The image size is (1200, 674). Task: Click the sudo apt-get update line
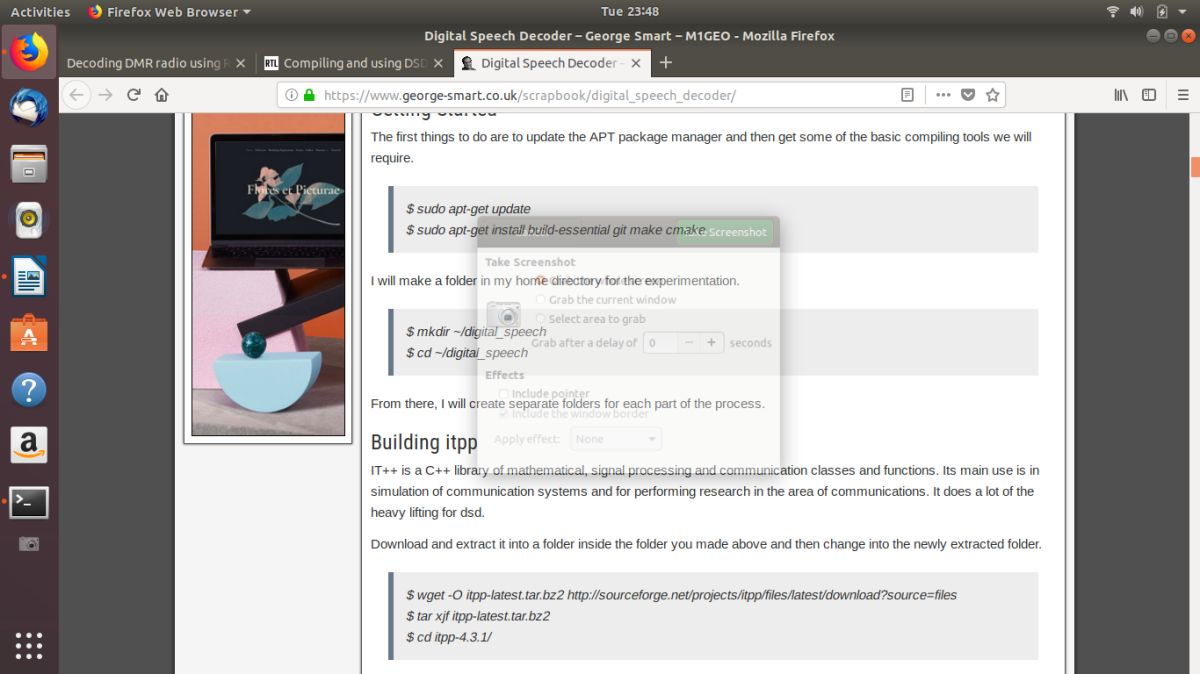[468, 209]
